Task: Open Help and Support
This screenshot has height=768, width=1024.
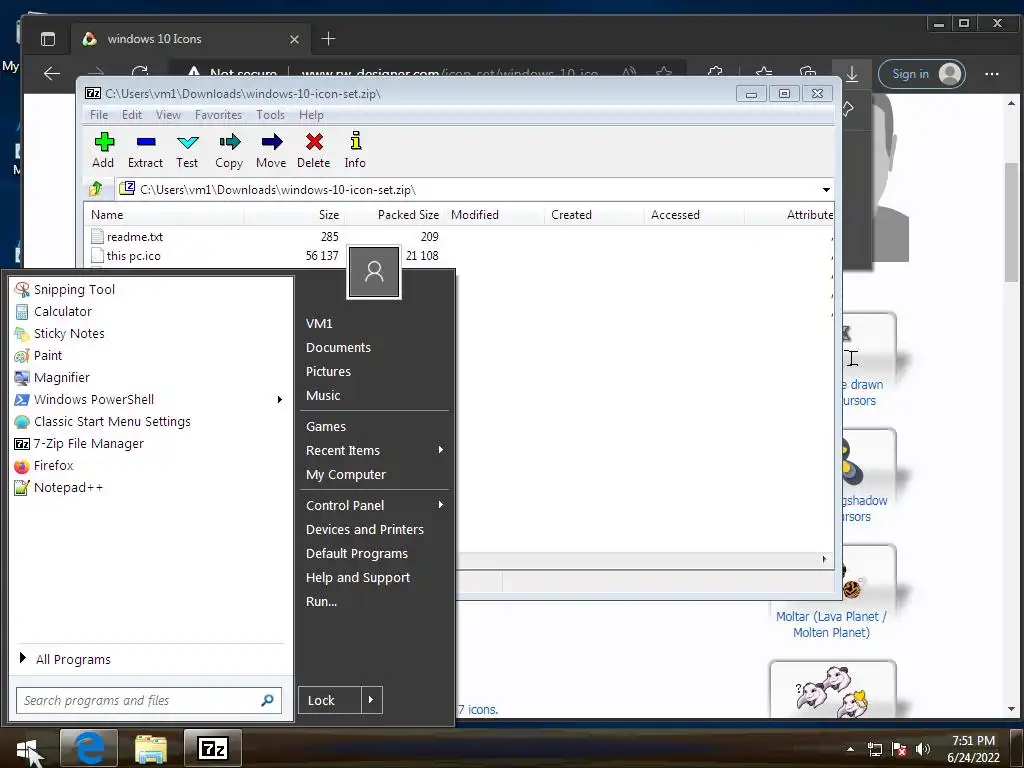Action: [x=358, y=577]
